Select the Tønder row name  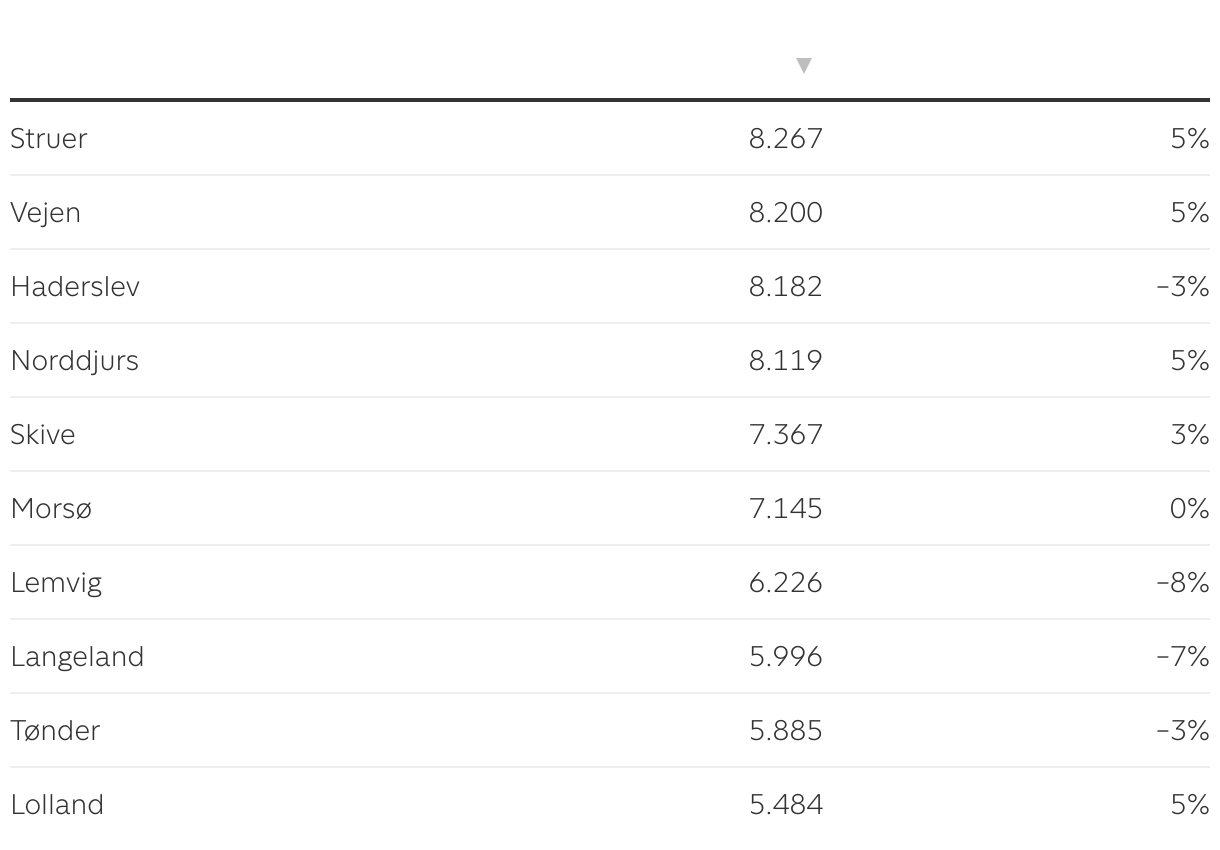[56, 731]
